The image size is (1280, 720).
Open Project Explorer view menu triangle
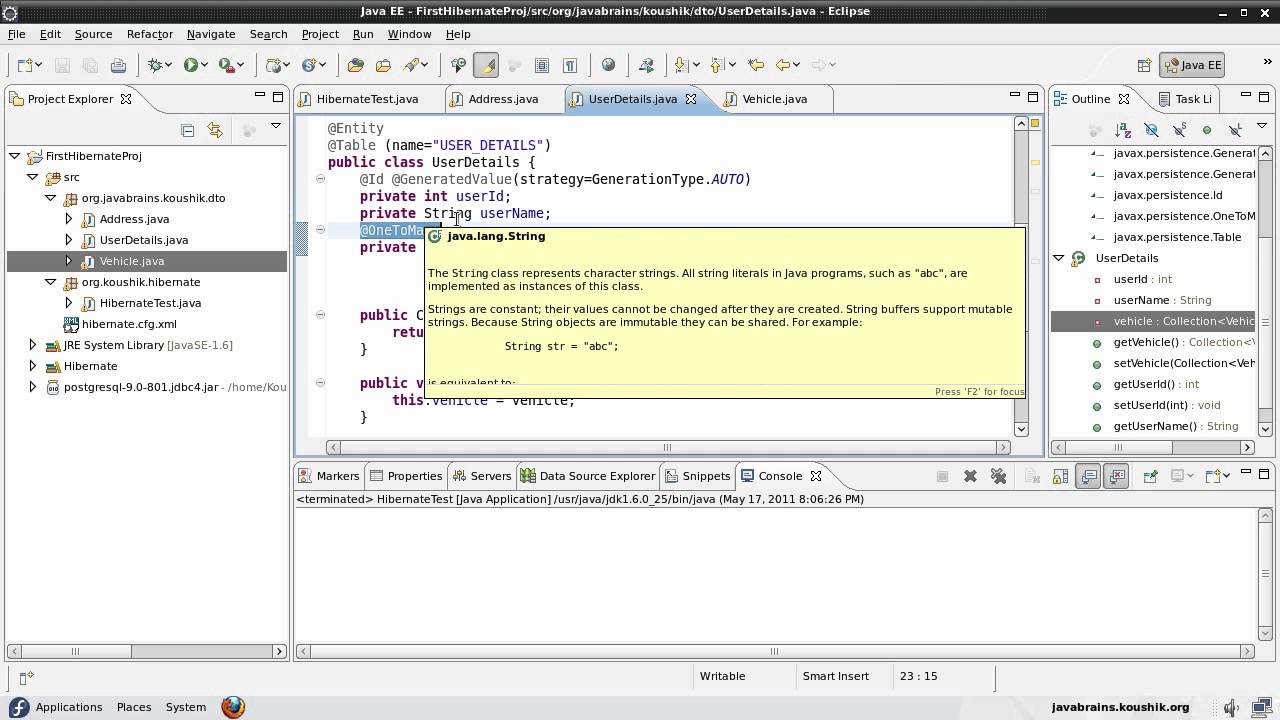point(276,127)
